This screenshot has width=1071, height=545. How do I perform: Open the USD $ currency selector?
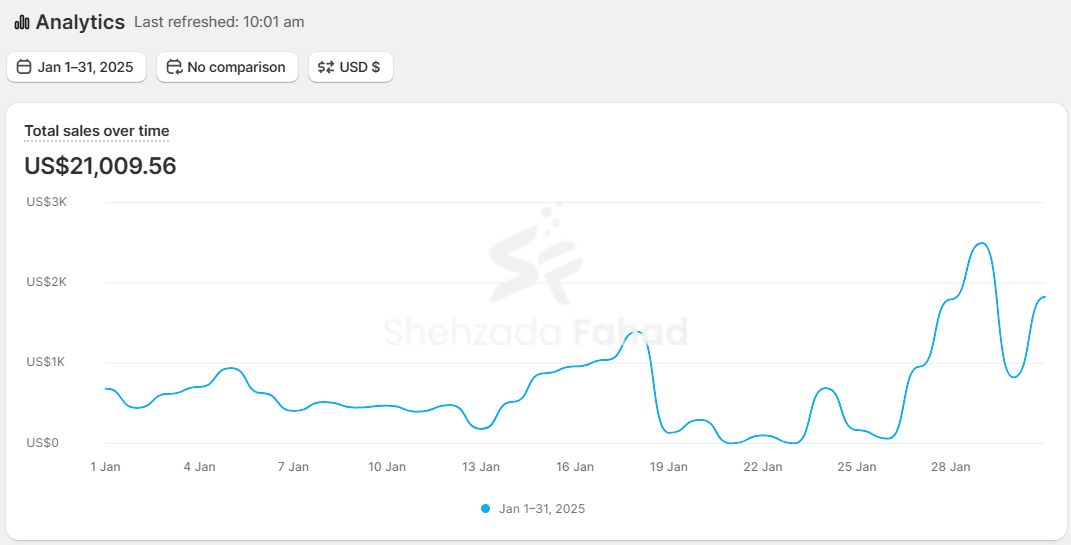(351, 67)
